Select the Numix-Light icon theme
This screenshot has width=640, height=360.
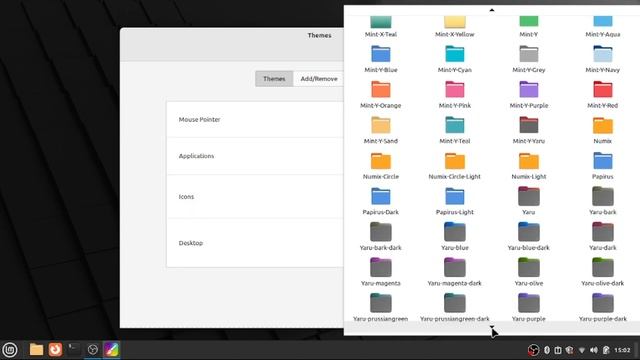coord(529,165)
